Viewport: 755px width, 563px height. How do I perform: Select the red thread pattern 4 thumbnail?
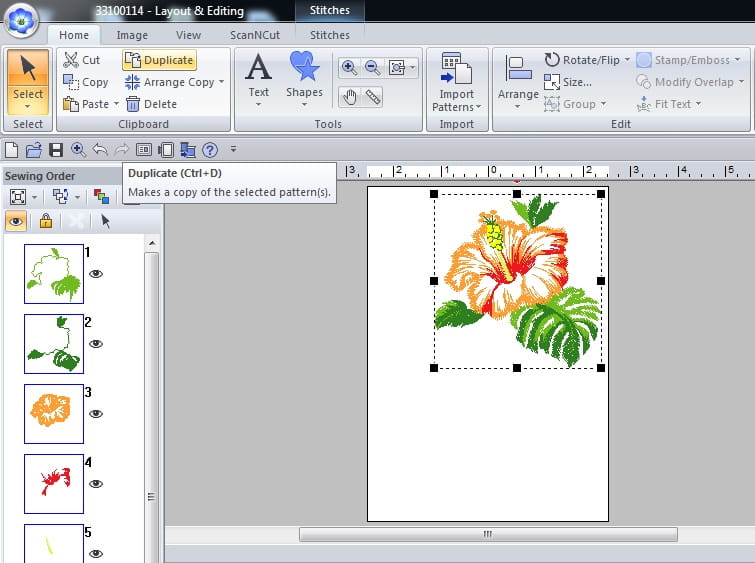click(x=54, y=484)
